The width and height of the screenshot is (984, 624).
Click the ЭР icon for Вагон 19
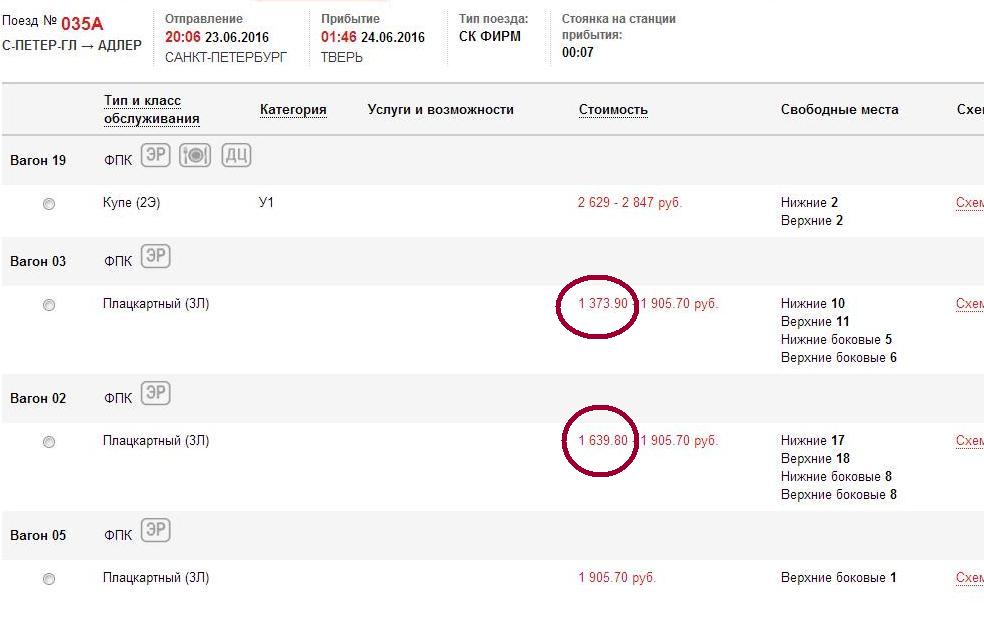(156, 156)
